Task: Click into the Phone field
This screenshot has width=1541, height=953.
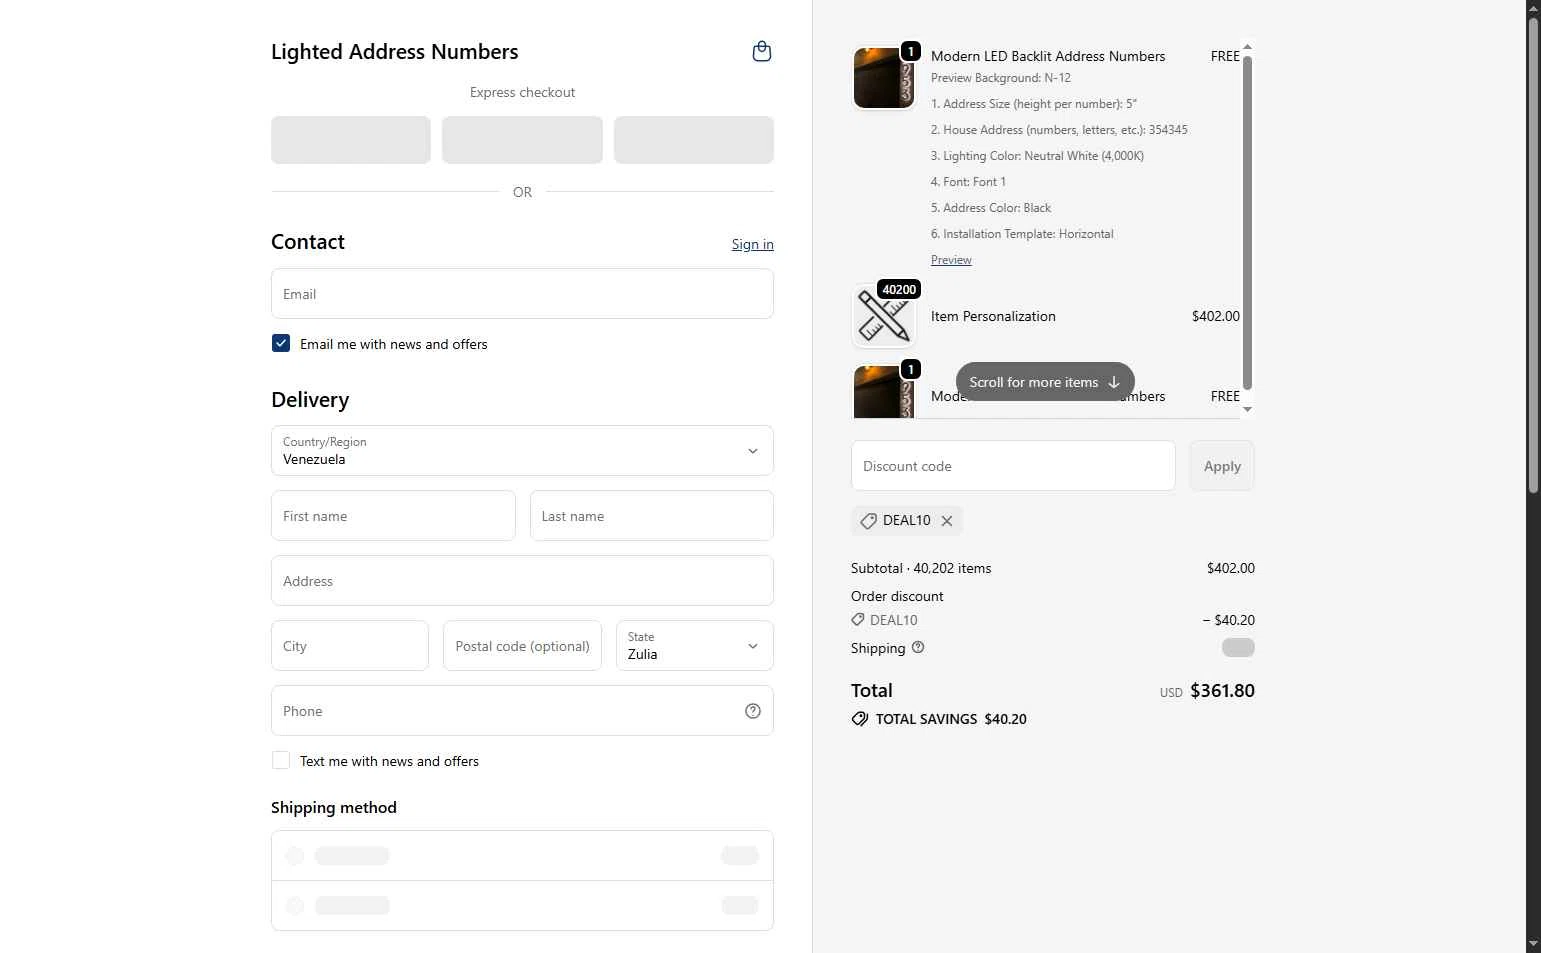Action: tap(522, 711)
